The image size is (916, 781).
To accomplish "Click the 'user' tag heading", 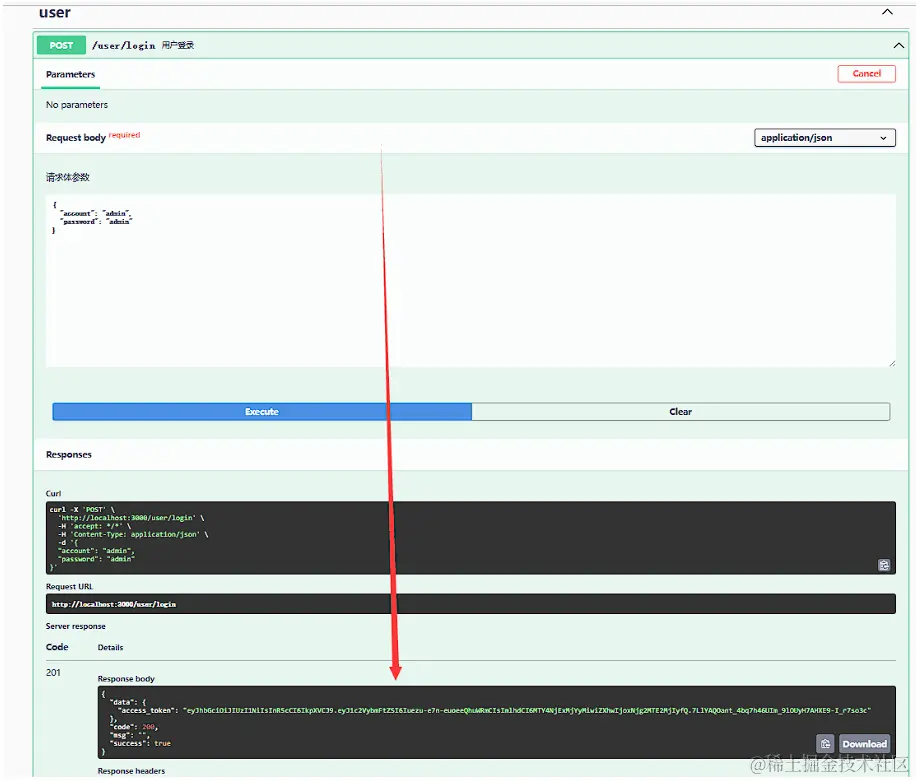I will click(x=55, y=12).
